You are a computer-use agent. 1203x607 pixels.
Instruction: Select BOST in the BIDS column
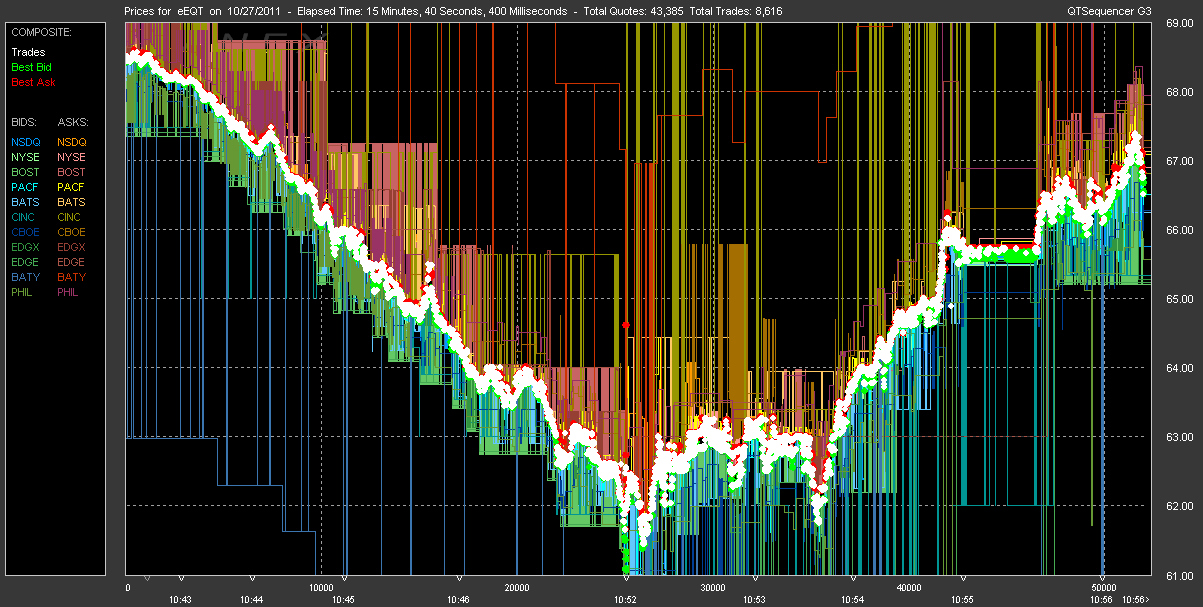click(x=26, y=172)
